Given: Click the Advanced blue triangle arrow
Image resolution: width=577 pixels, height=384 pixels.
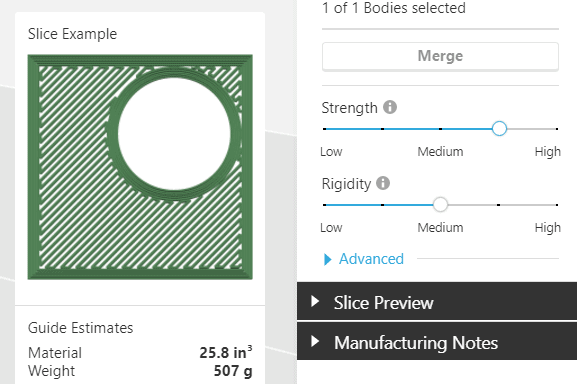Looking at the screenshot, I should [x=327, y=259].
